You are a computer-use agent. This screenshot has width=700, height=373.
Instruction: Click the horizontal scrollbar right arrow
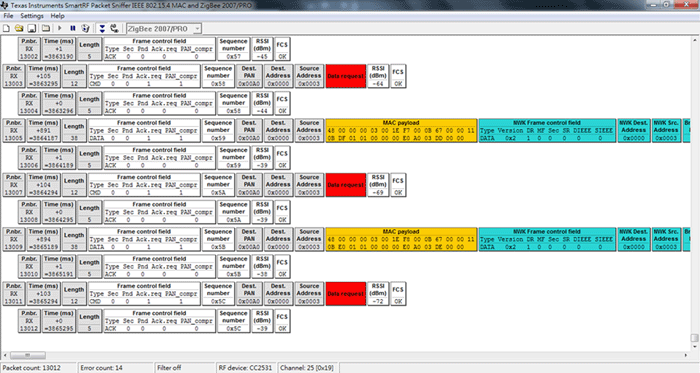[x=686, y=355]
